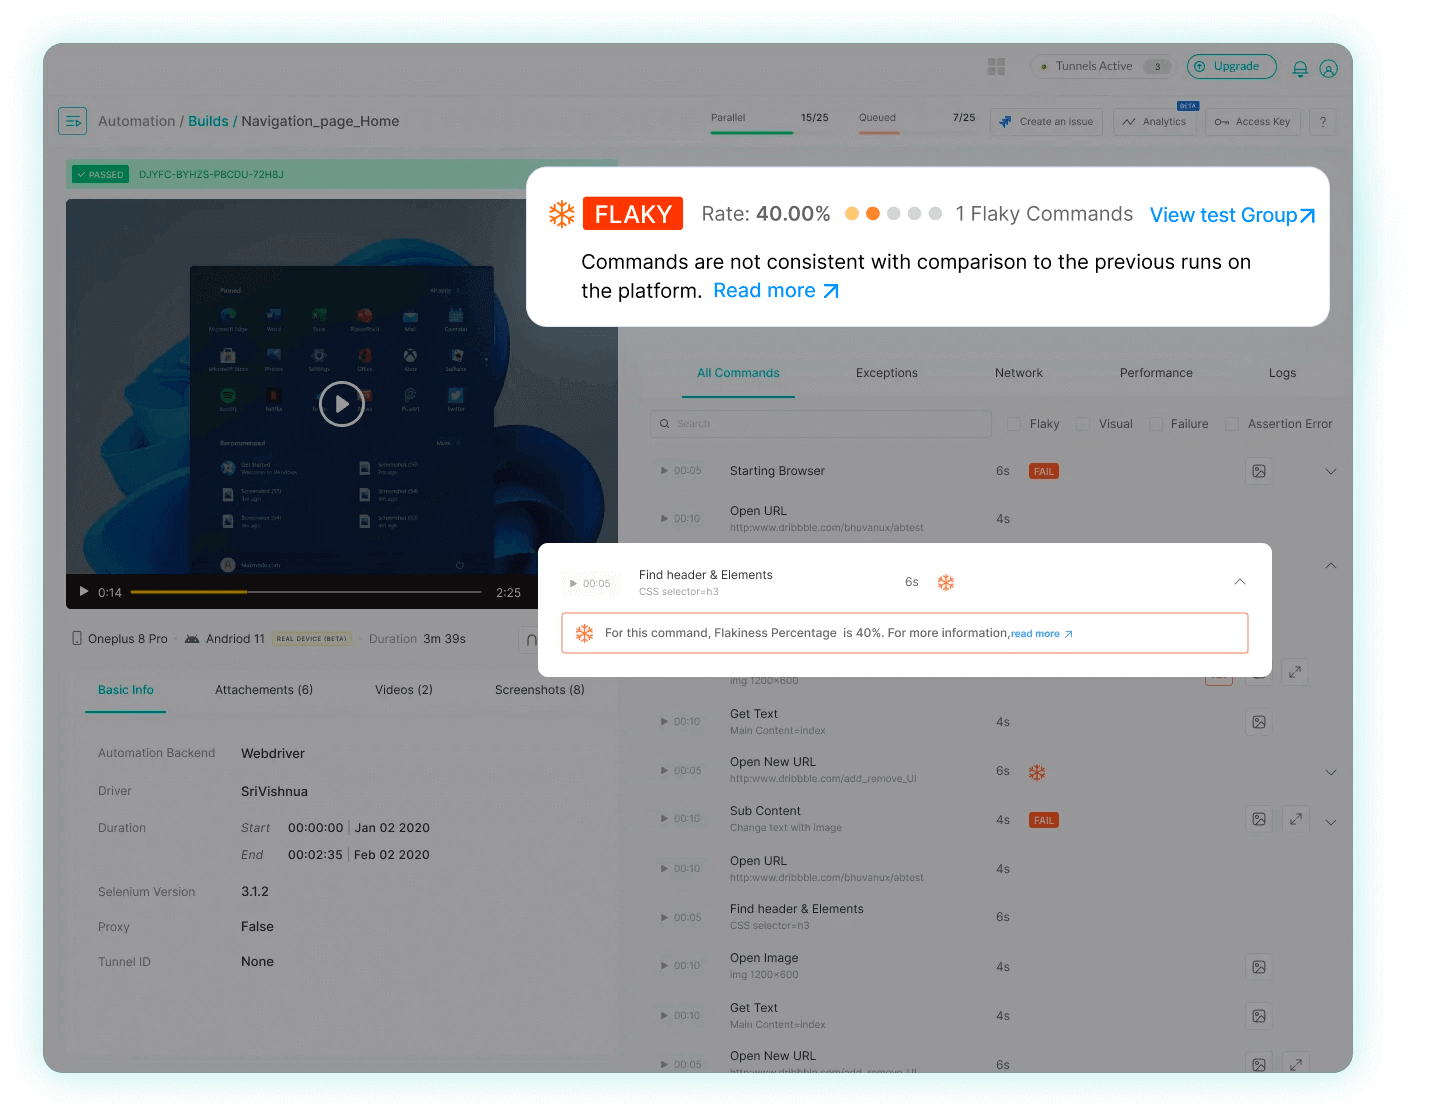Open the Attachments (6) tab
The image size is (1437, 1116).
coord(263,689)
